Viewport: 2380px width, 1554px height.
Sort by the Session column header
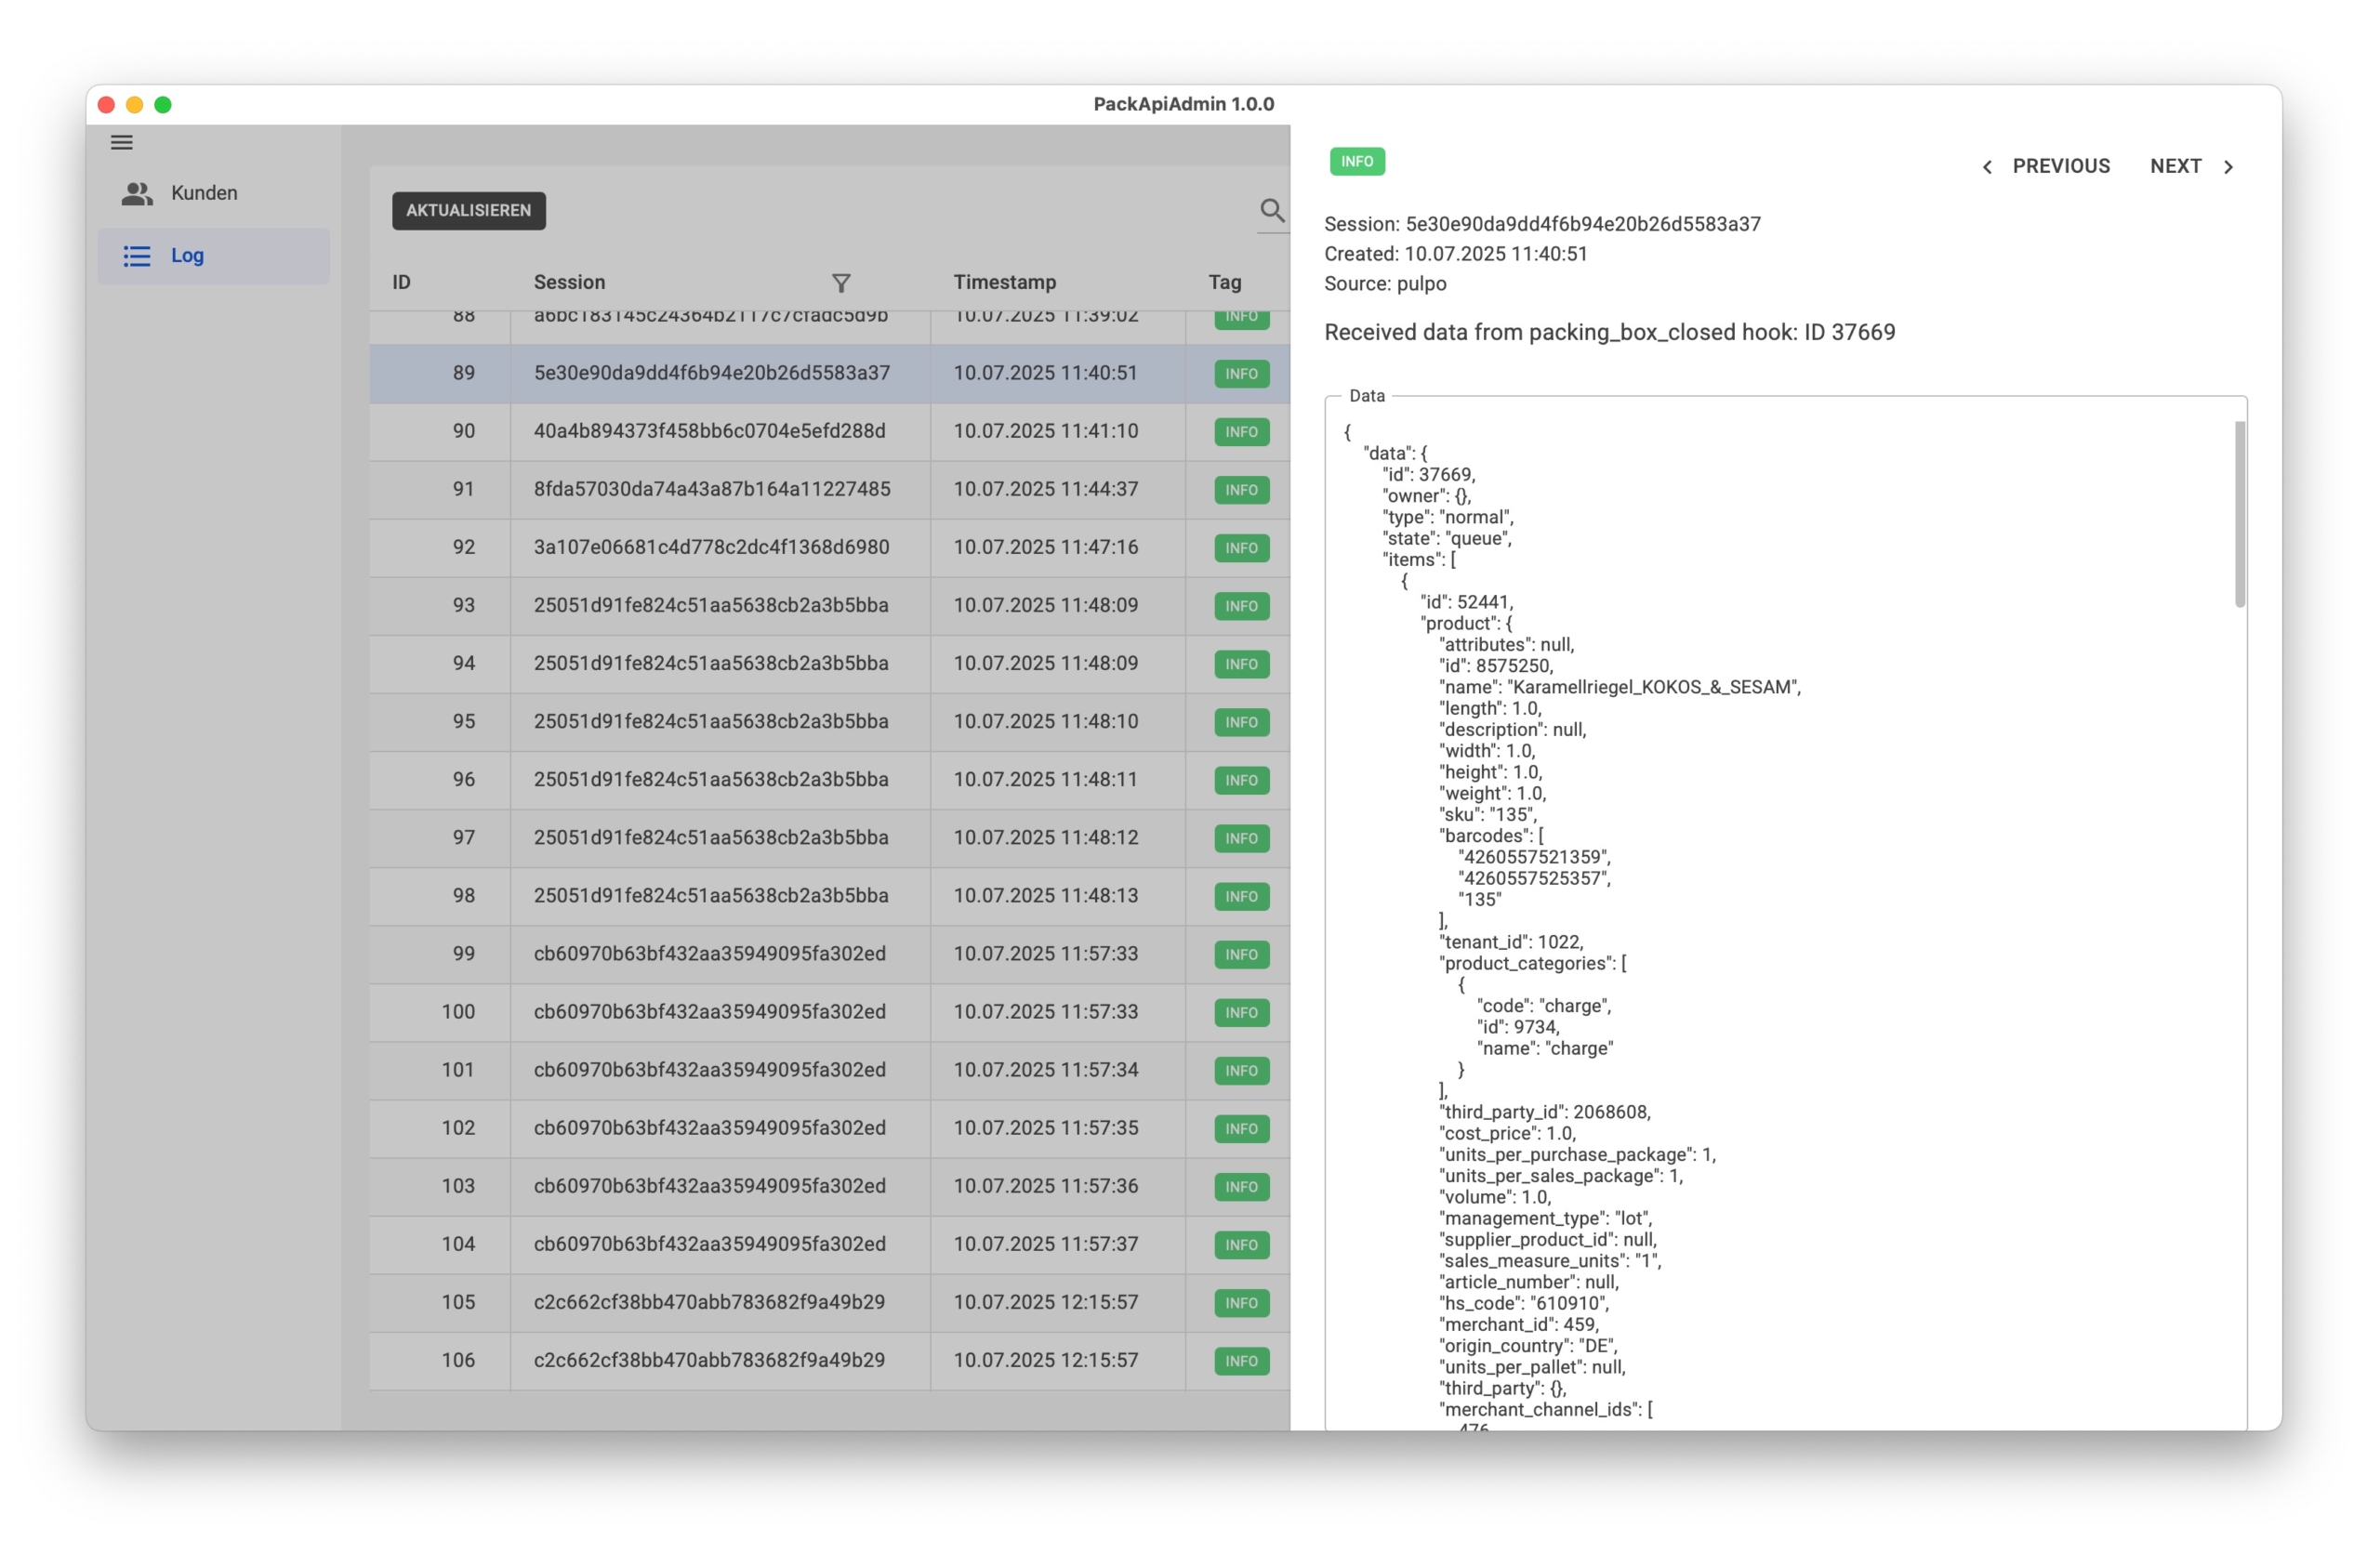[572, 283]
